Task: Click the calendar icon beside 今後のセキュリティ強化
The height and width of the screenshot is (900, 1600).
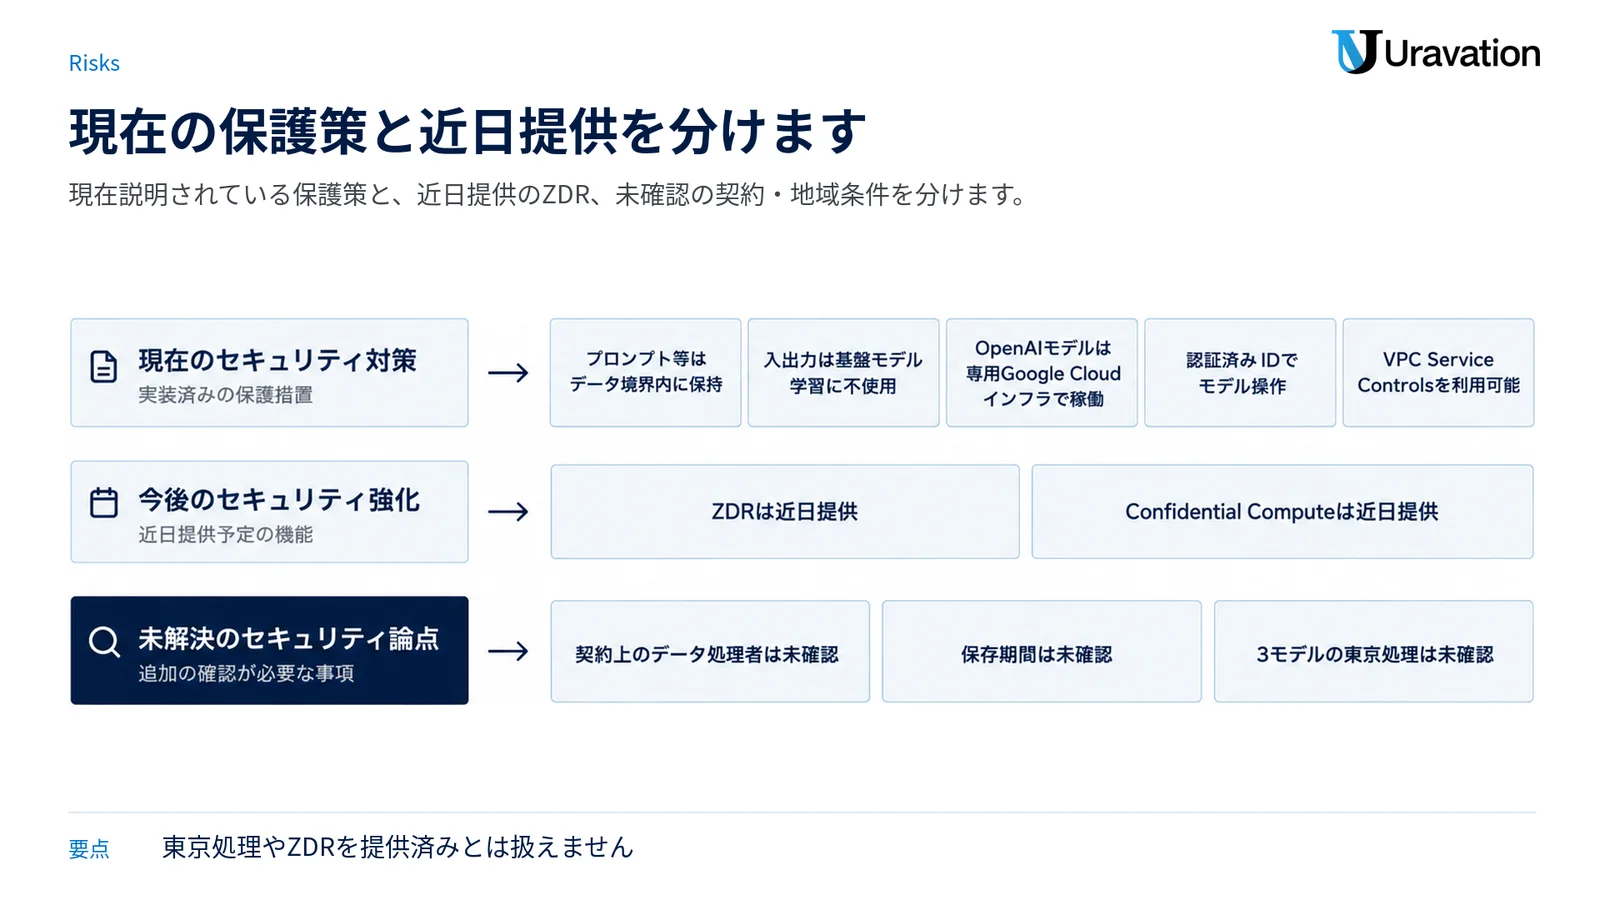Action: [x=104, y=502]
